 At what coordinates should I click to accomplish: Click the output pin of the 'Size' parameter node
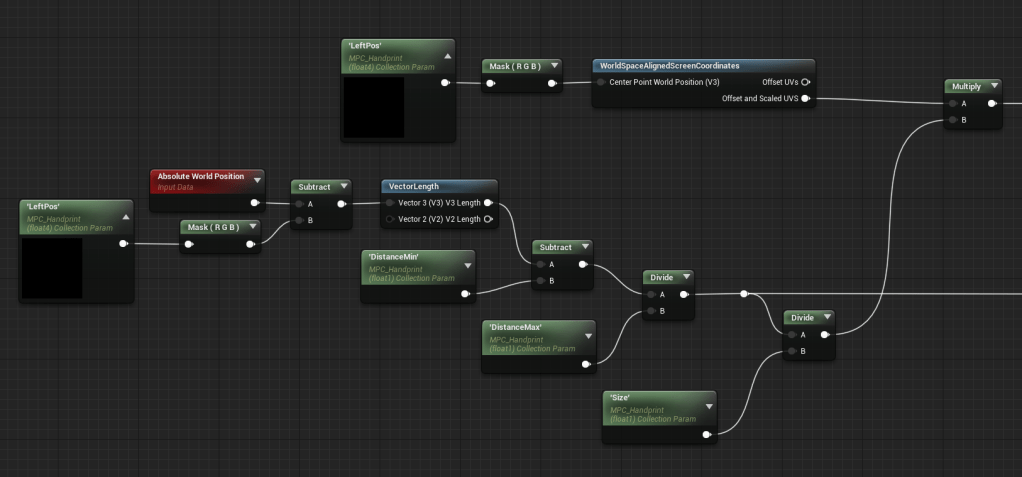tap(707, 434)
